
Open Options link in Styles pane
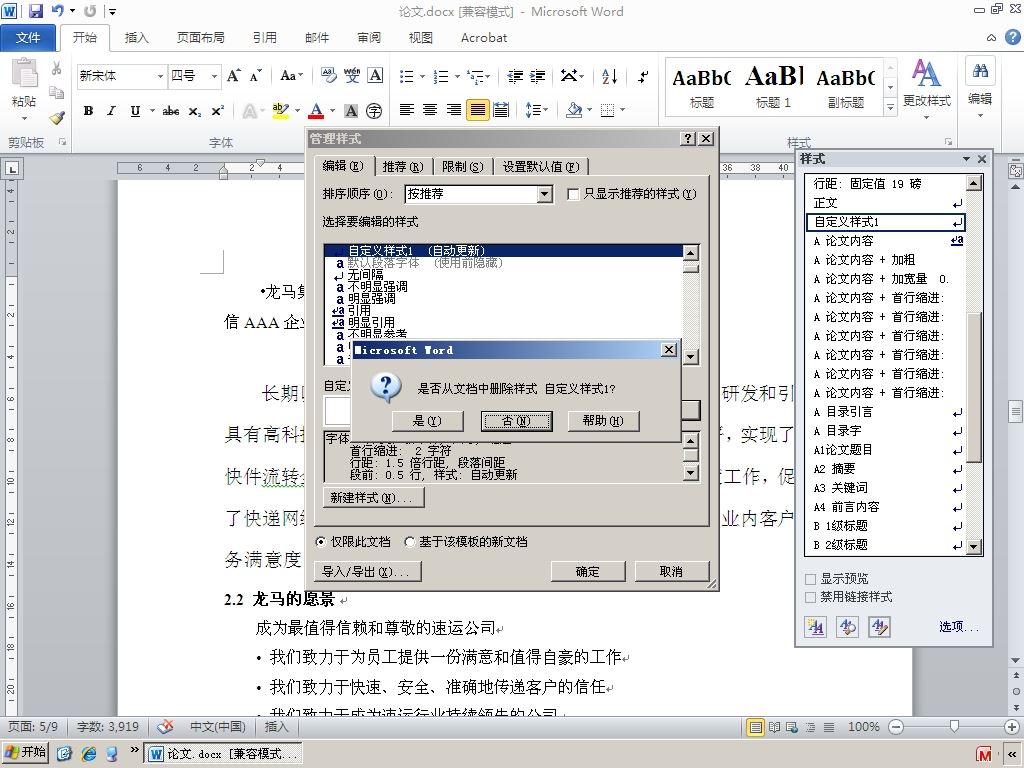[959, 627]
